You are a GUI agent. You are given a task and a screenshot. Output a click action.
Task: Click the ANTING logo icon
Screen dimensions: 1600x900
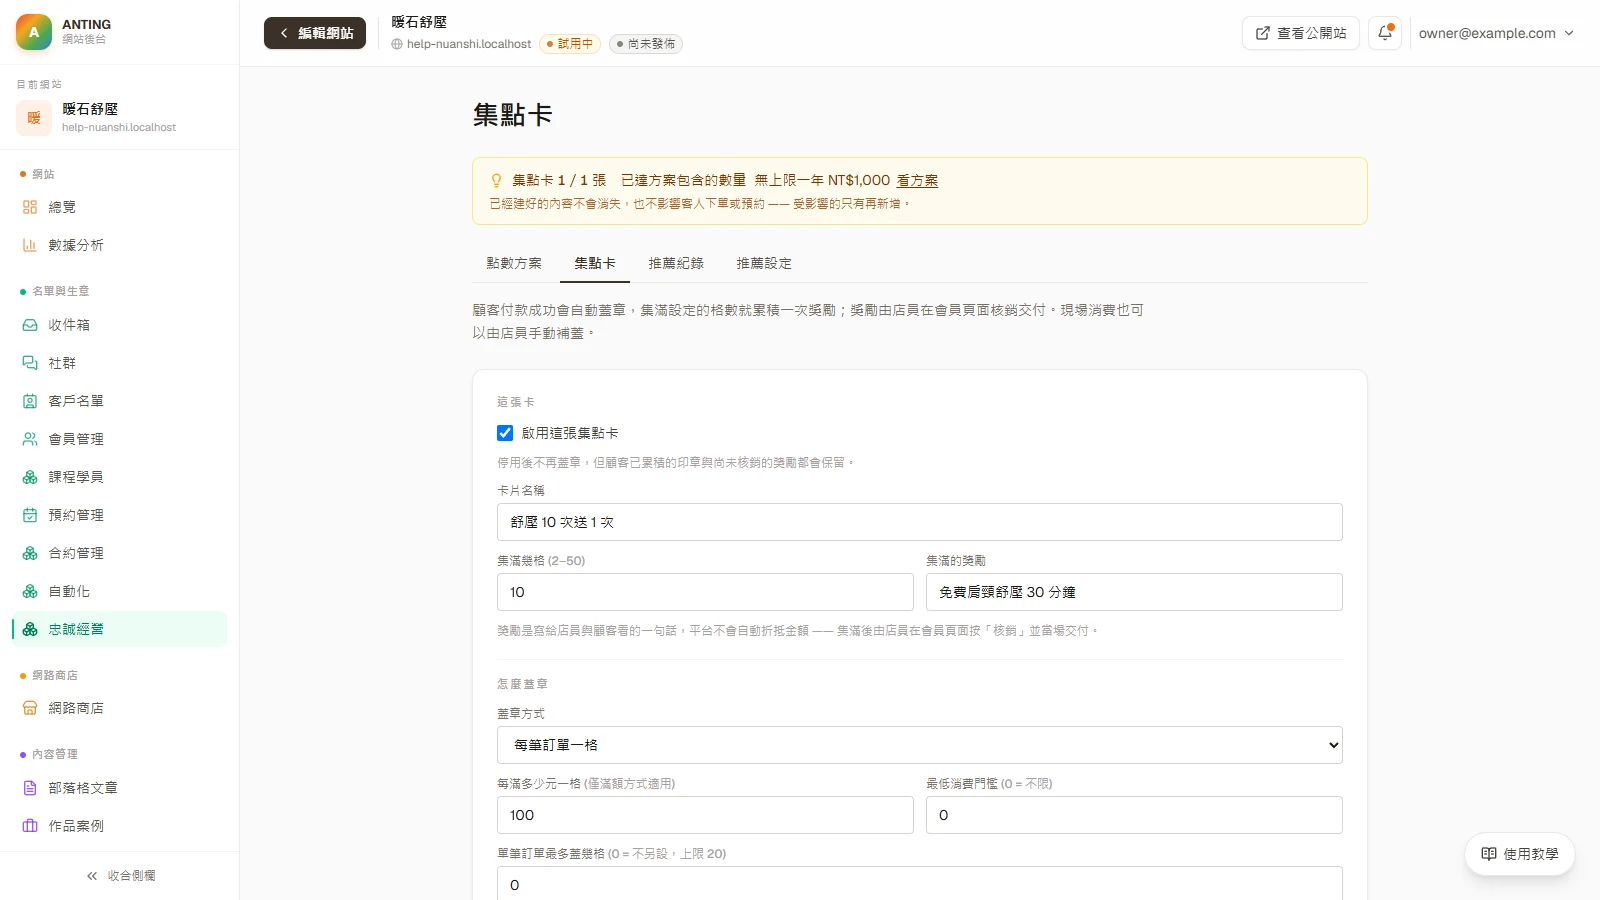coord(34,32)
